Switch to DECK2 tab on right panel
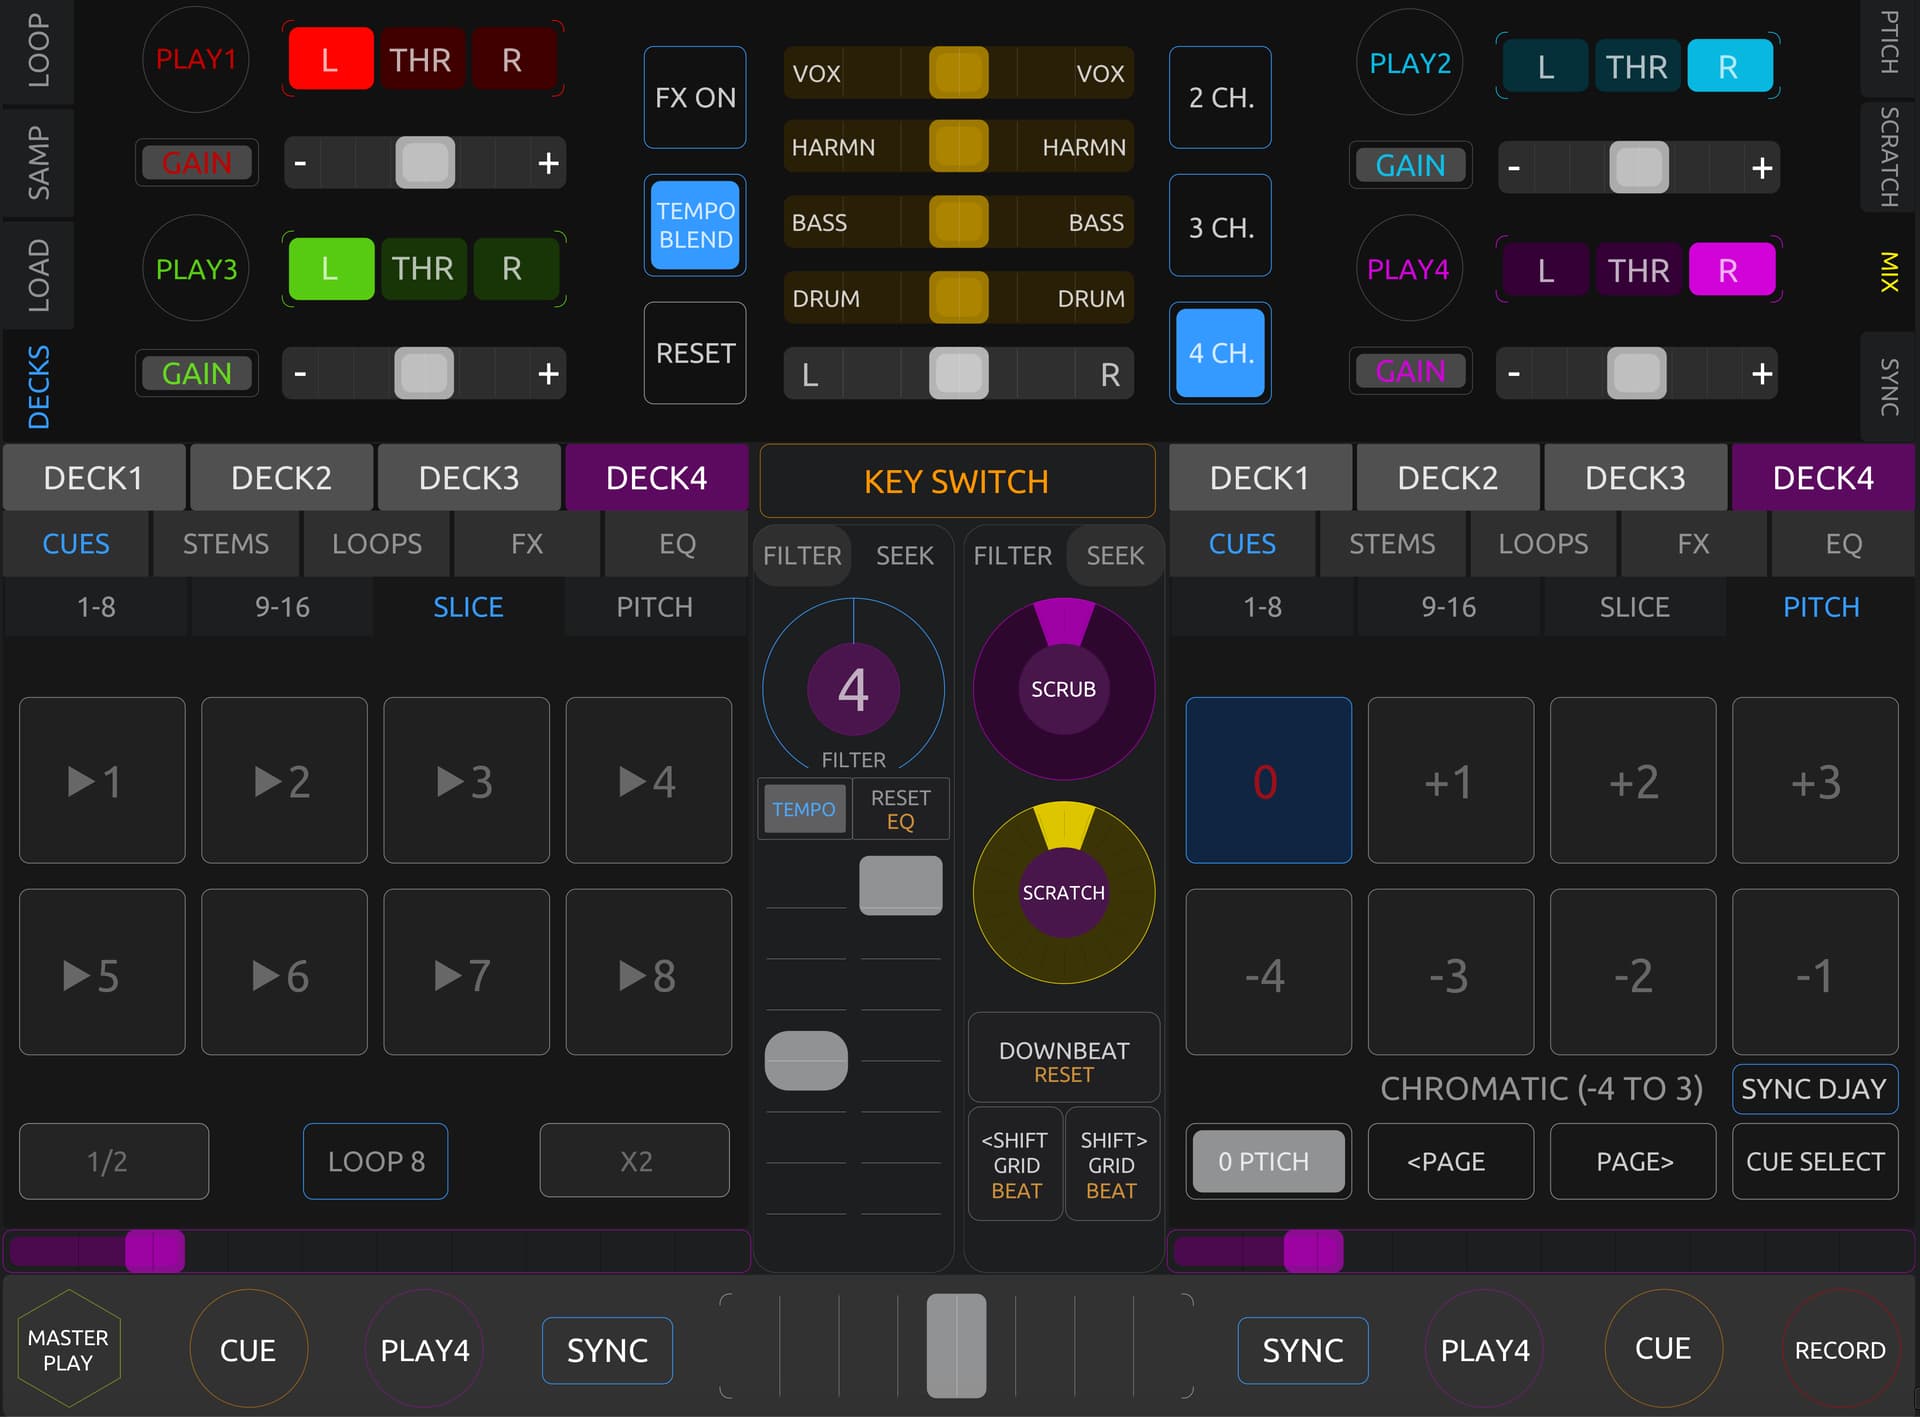Image resolution: width=1920 pixels, height=1417 pixels. click(x=1447, y=478)
